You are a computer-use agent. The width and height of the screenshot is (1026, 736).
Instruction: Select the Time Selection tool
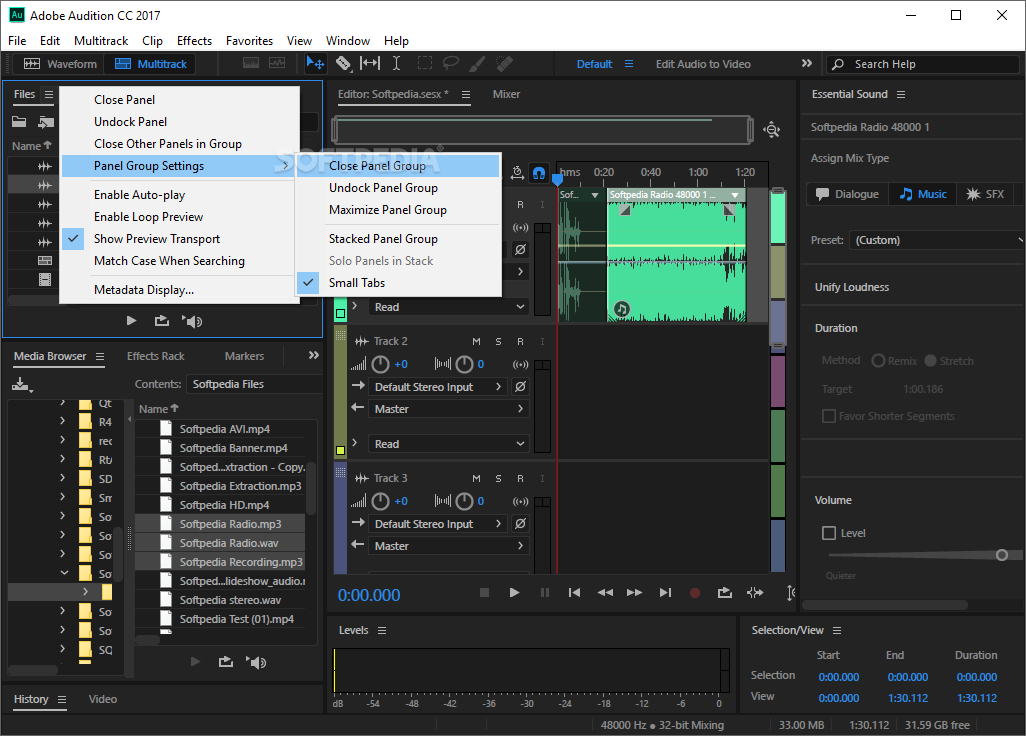pos(397,63)
